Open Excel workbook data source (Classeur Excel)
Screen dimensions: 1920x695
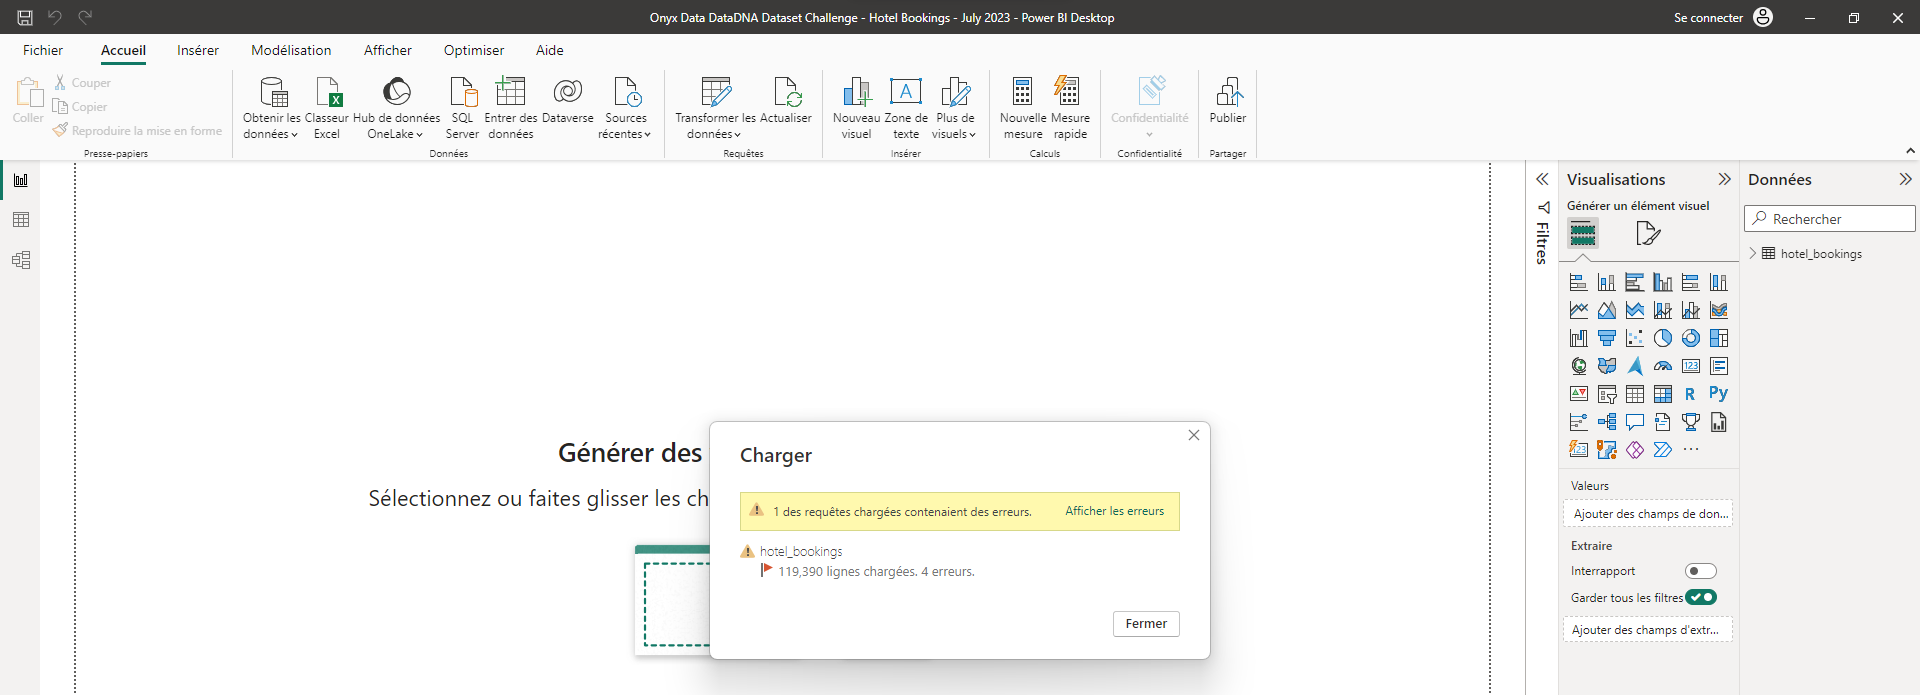(x=327, y=108)
